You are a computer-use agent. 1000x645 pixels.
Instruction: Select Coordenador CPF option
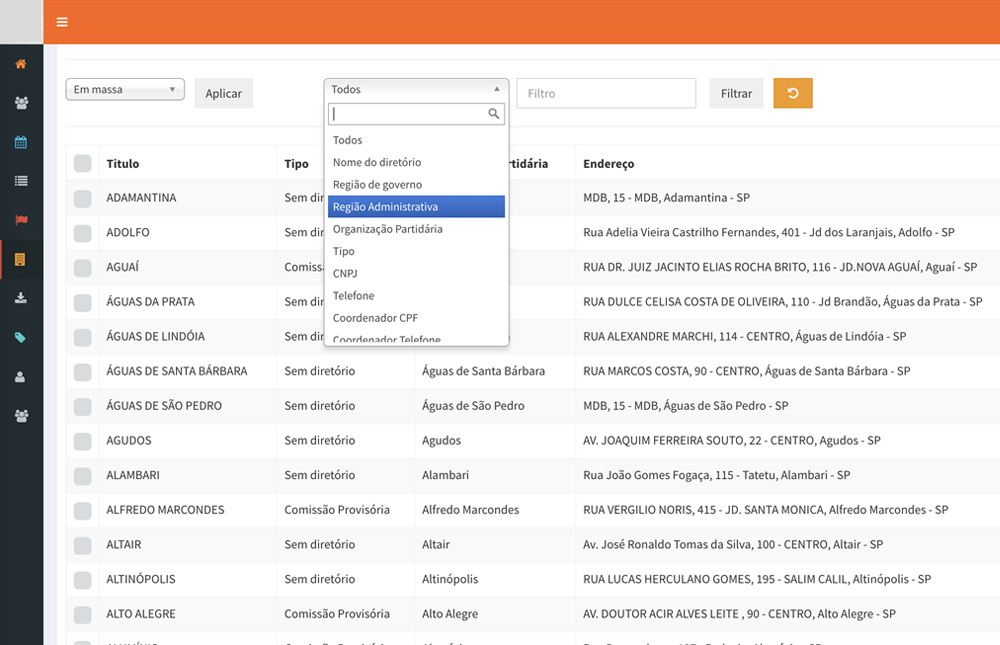416,318
